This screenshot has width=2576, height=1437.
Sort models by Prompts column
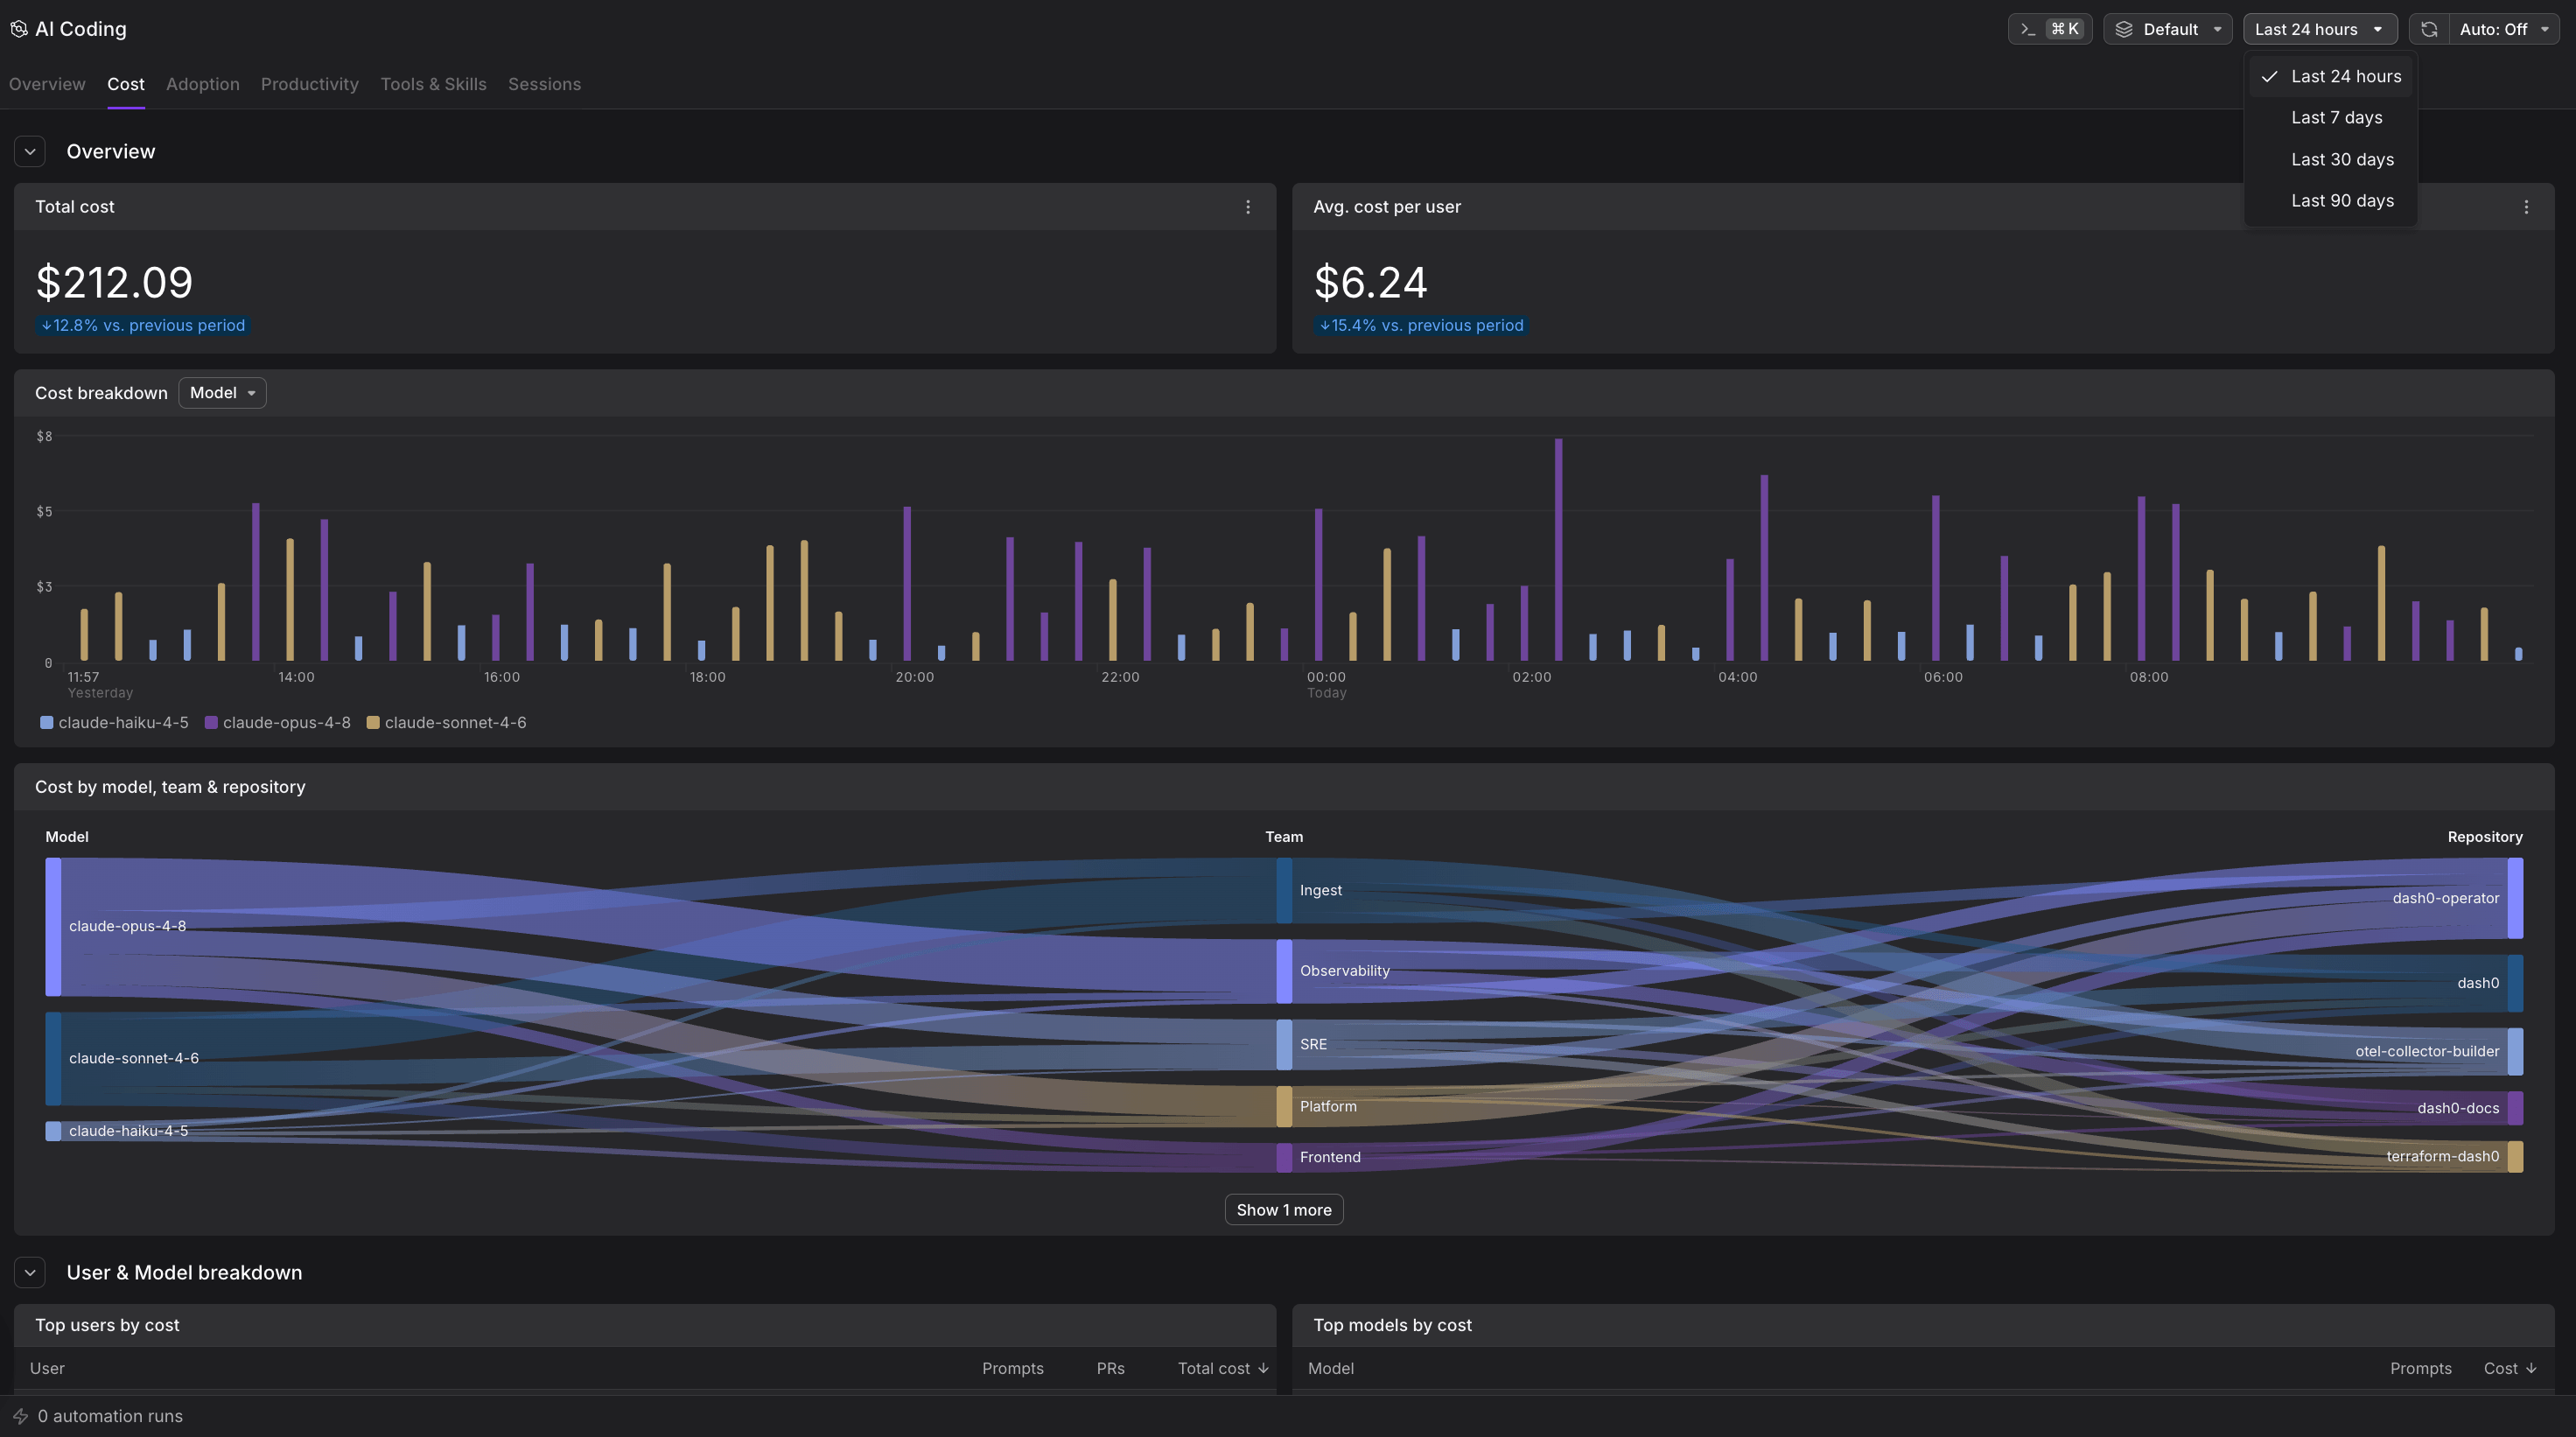pyautogui.click(x=2420, y=1368)
